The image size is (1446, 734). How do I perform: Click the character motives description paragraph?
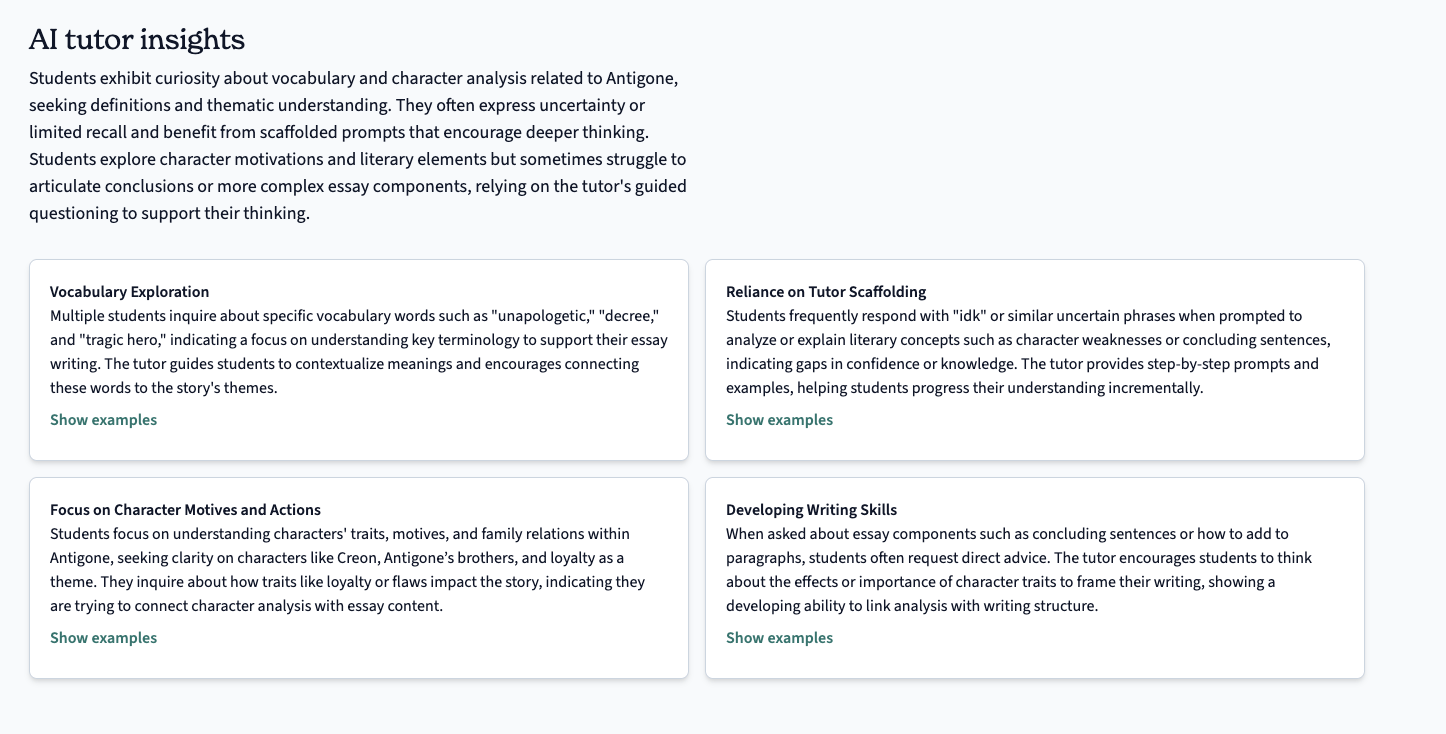click(348, 570)
